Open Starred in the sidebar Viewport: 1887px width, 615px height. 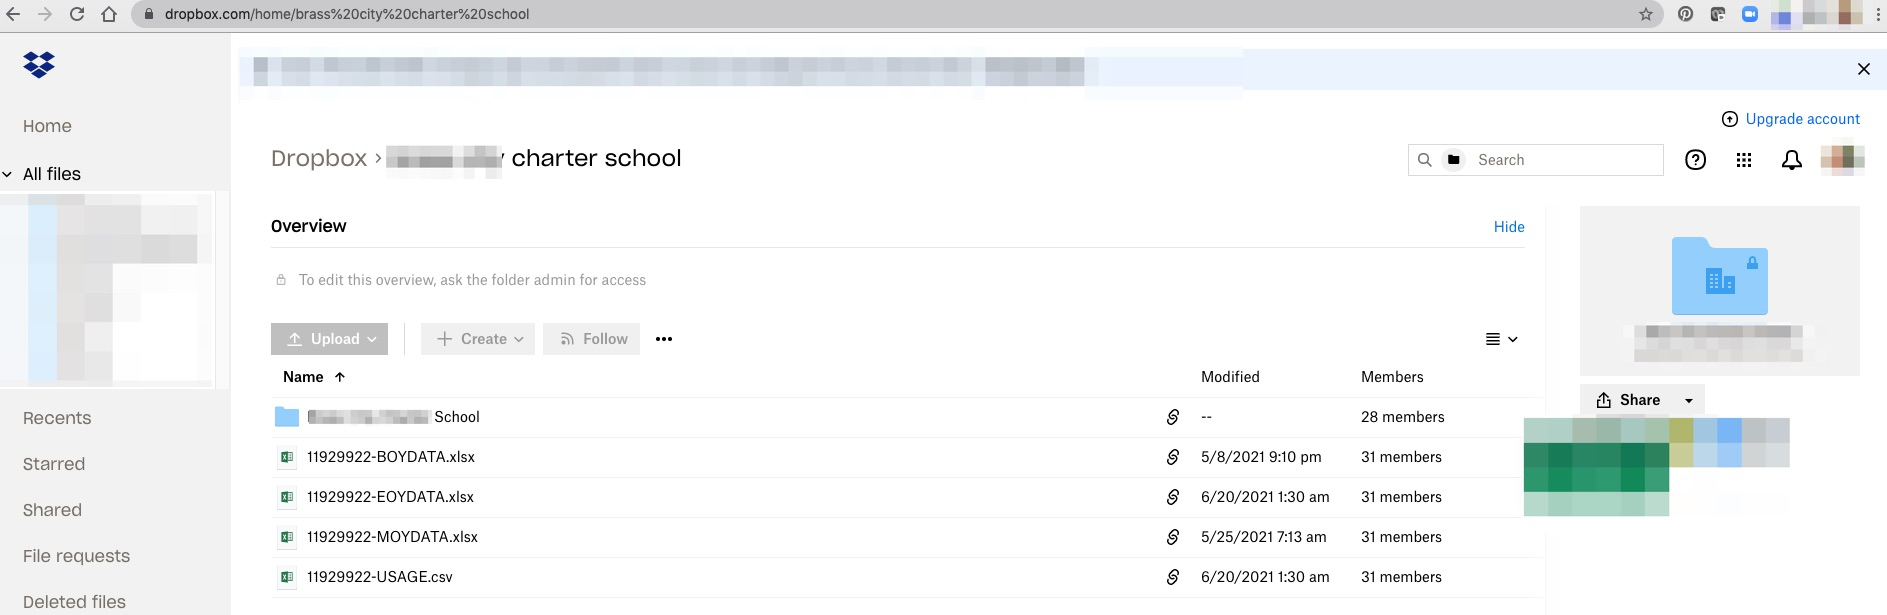point(54,464)
